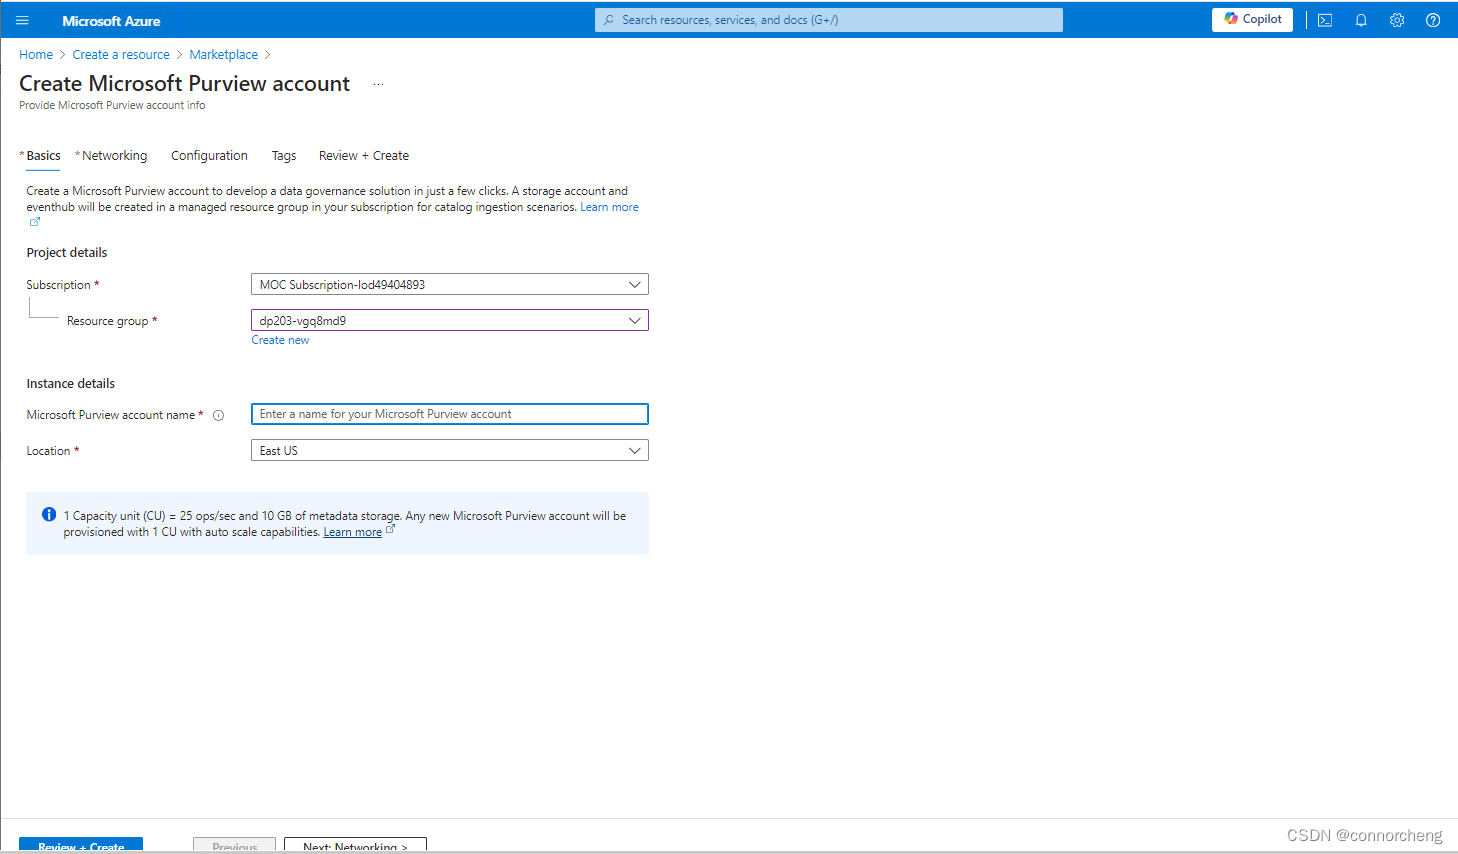The image size is (1458, 854).
Task: Open Learn more link in capacity info box
Action: 352,532
